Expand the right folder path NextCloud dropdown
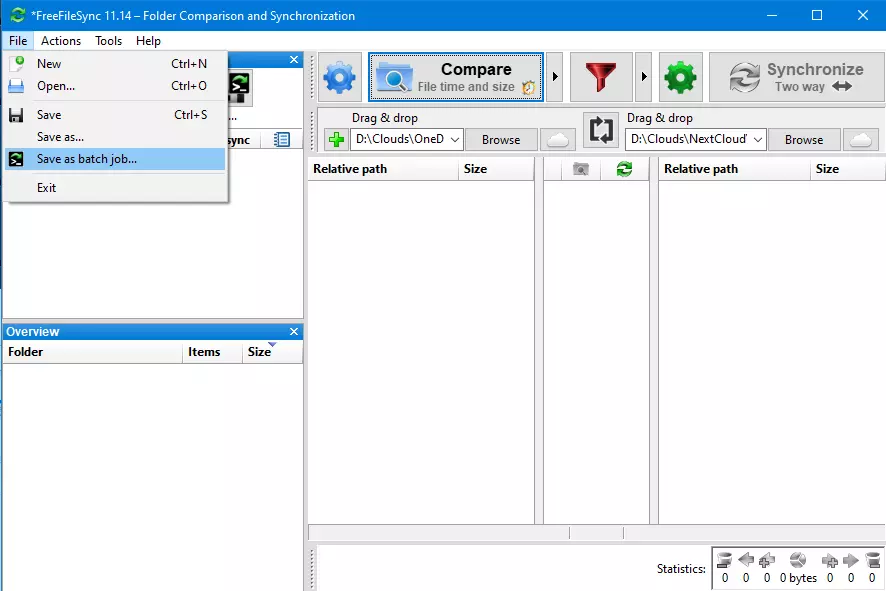 758,140
